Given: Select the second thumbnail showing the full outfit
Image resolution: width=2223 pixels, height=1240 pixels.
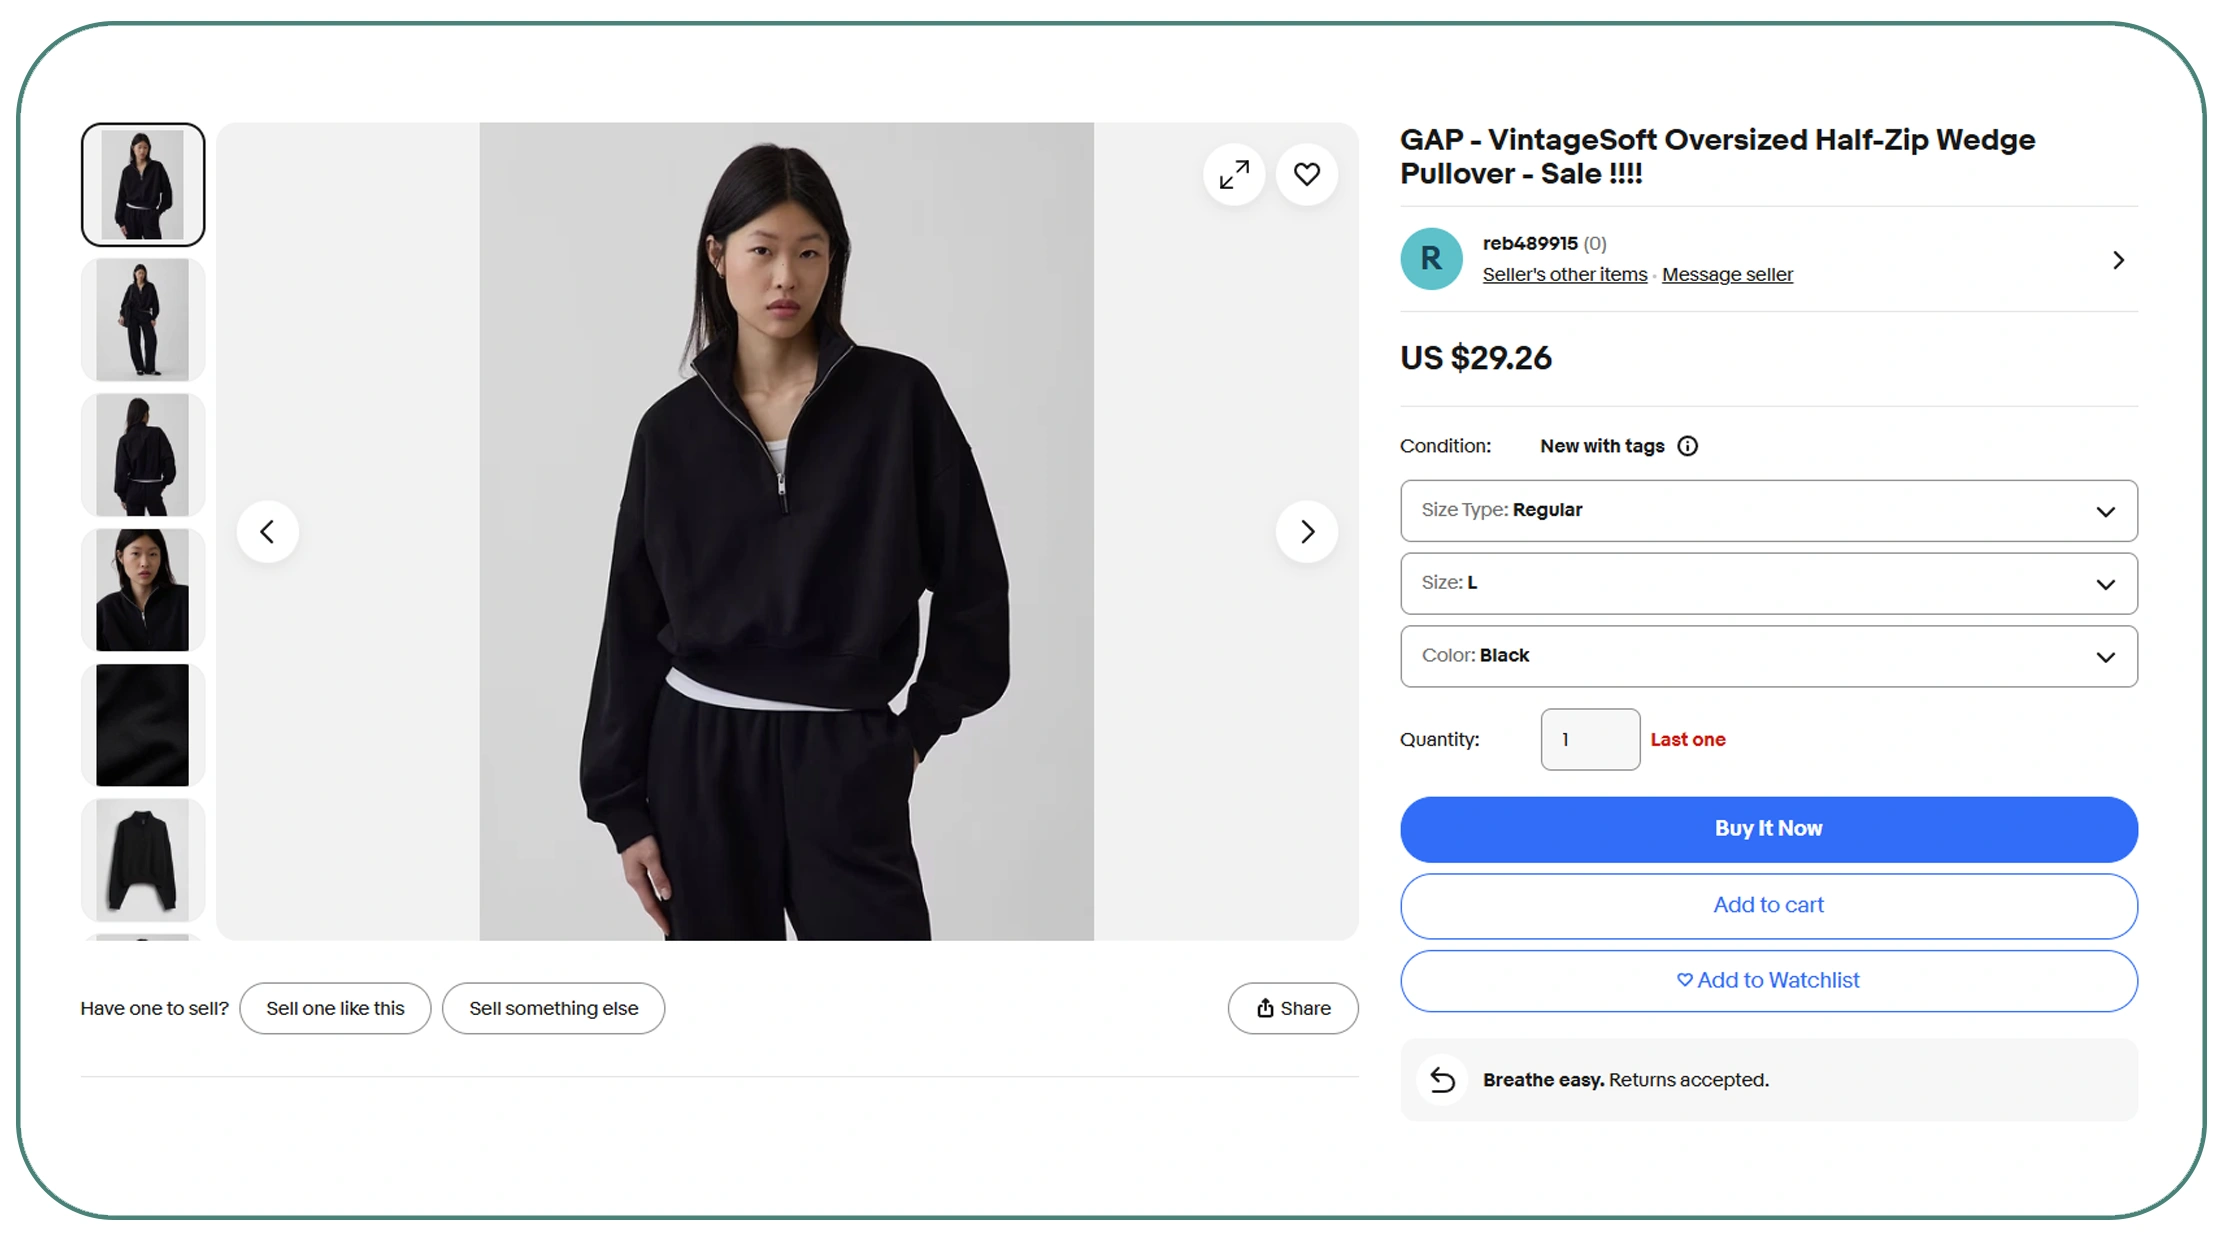Looking at the screenshot, I should [142, 319].
